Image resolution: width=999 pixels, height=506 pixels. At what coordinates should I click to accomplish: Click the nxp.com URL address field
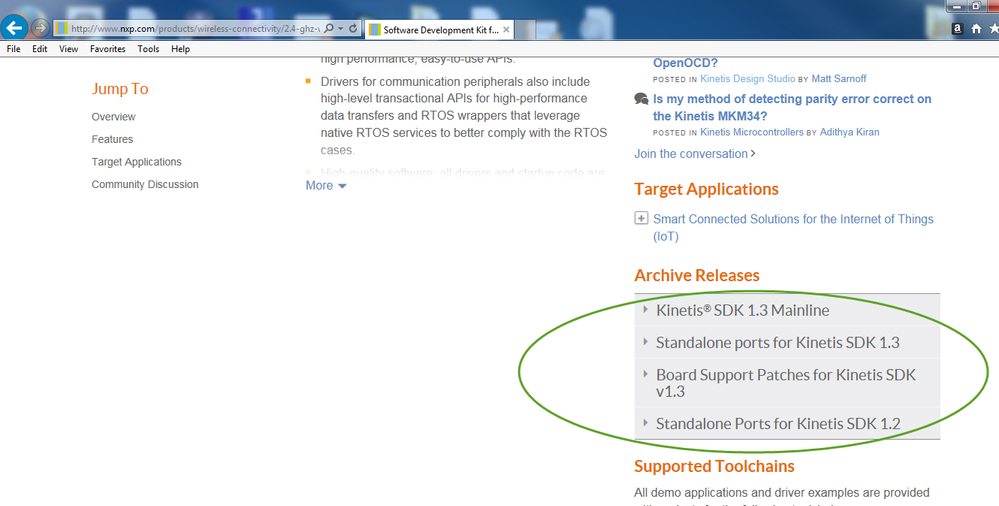tap(194, 29)
